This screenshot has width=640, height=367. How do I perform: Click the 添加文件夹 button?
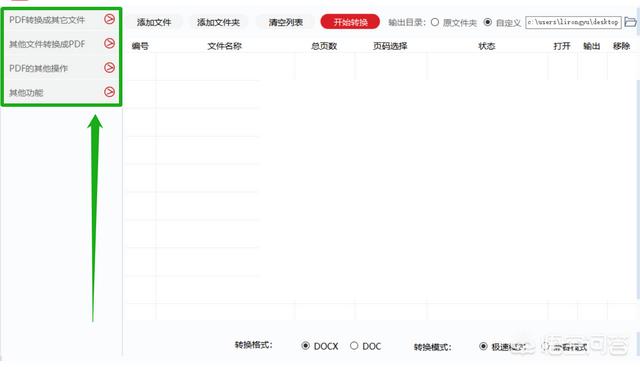218,22
